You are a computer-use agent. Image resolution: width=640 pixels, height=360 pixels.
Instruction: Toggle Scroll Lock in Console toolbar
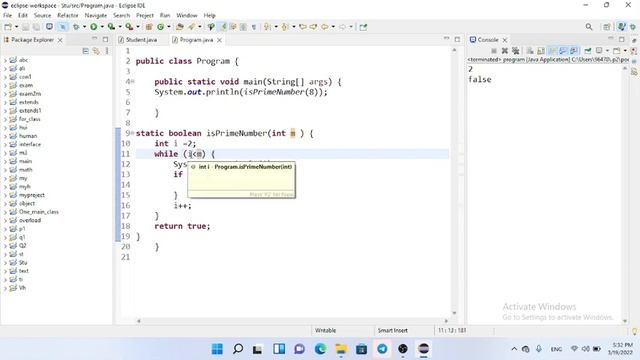coord(541,51)
